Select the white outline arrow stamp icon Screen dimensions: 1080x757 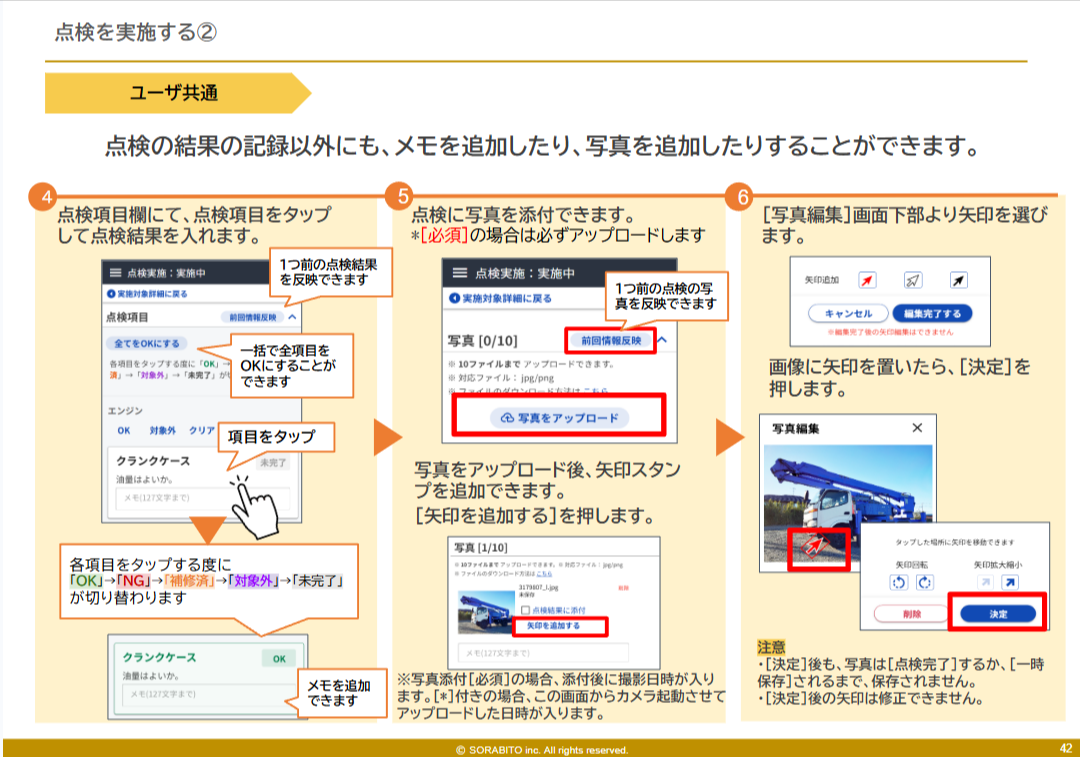[913, 281]
